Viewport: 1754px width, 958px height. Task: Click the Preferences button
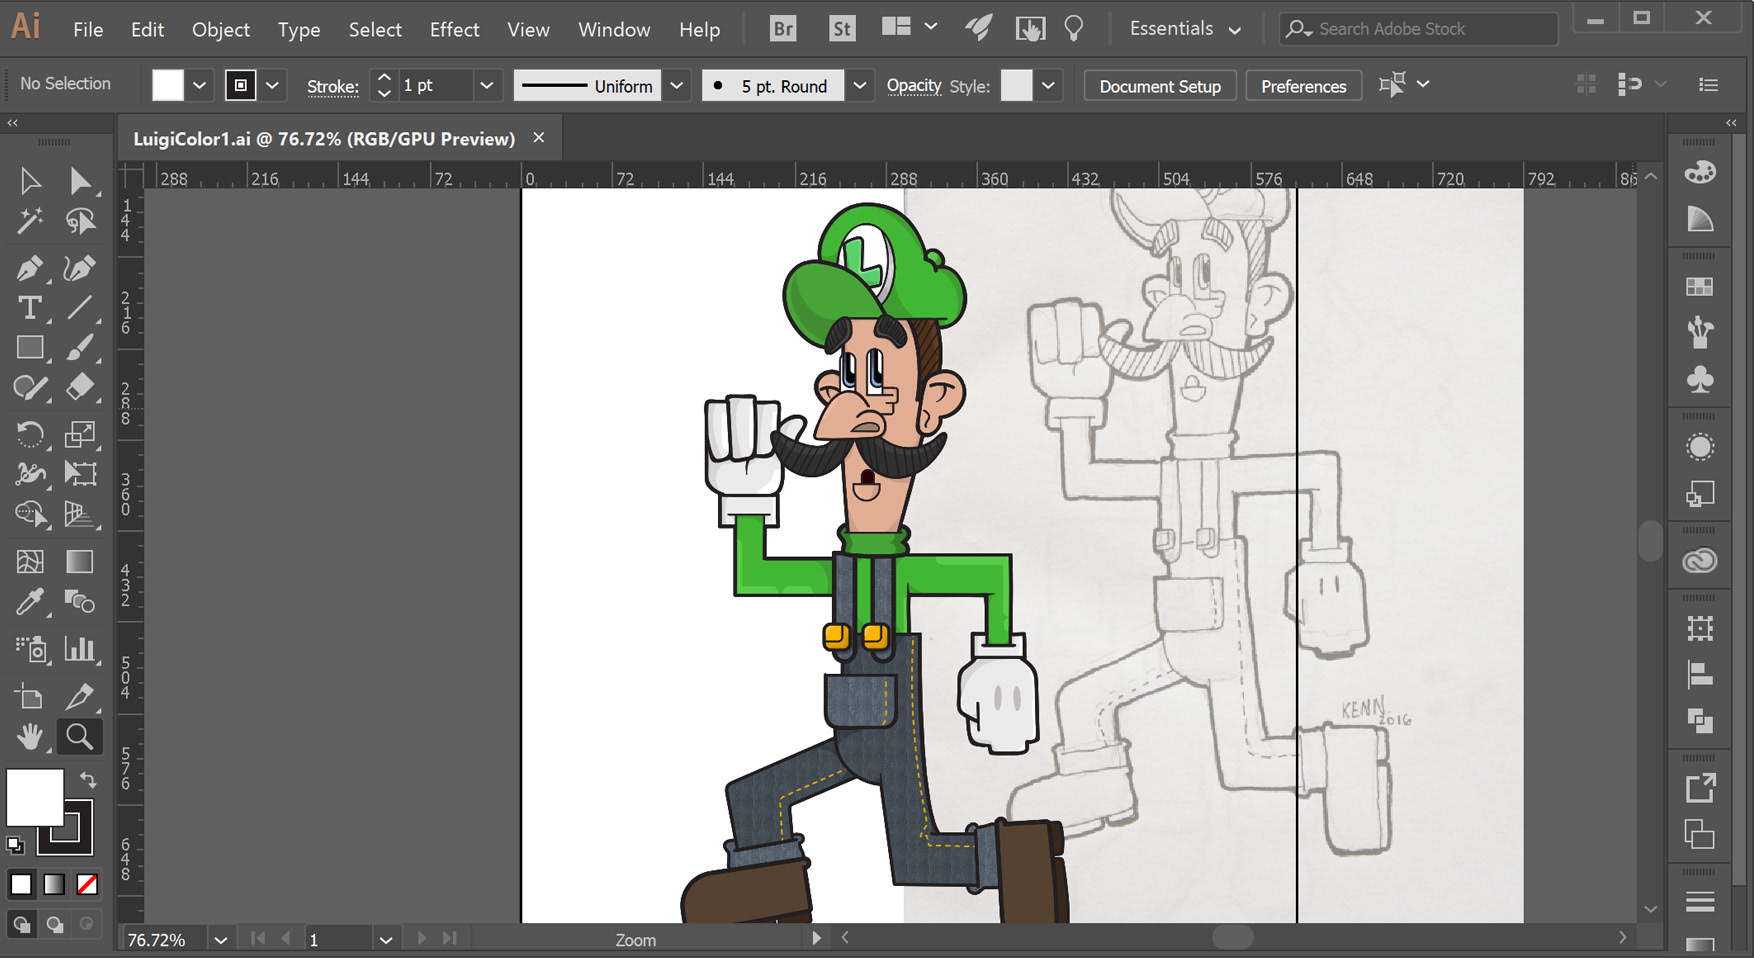pyautogui.click(x=1303, y=86)
